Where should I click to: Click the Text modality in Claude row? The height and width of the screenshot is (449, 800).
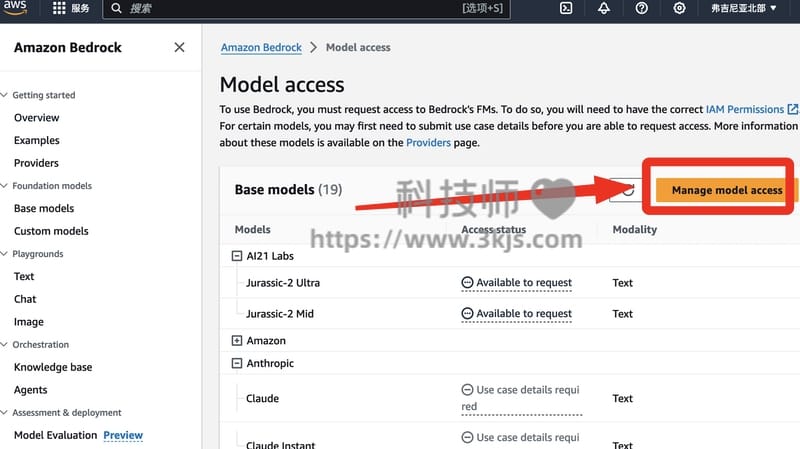622,398
